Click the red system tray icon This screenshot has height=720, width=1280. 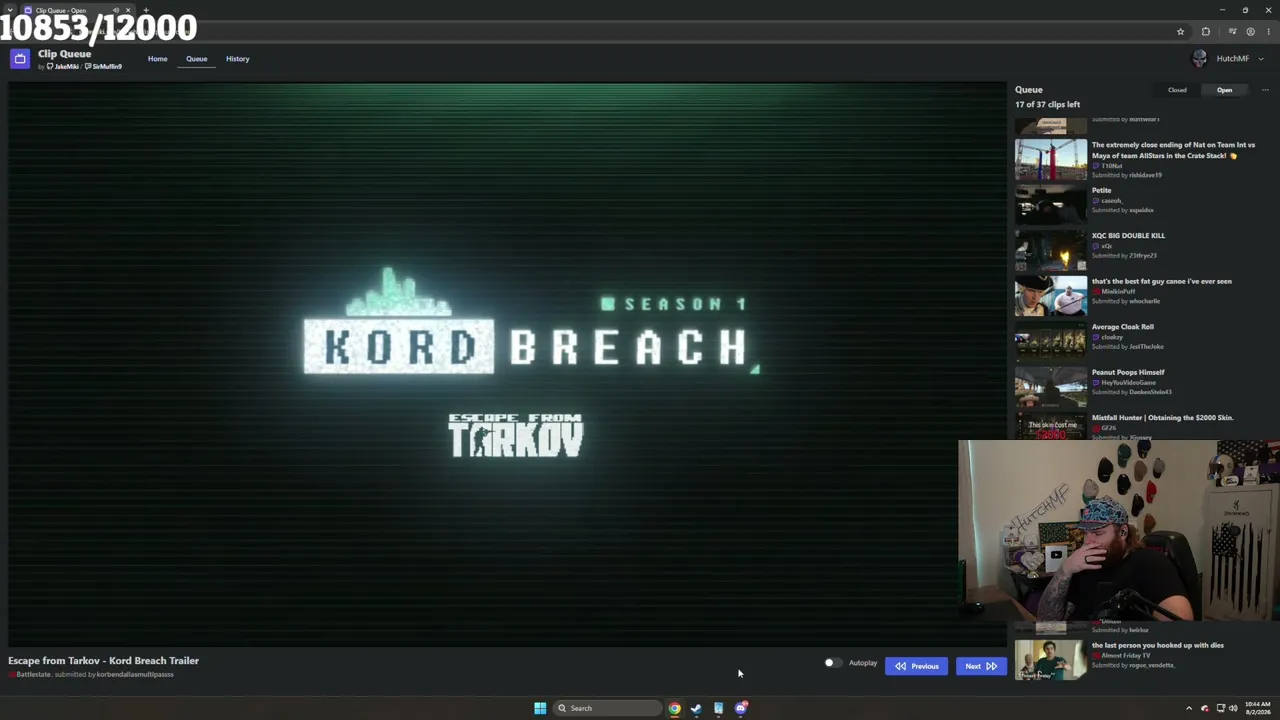point(1205,708)
